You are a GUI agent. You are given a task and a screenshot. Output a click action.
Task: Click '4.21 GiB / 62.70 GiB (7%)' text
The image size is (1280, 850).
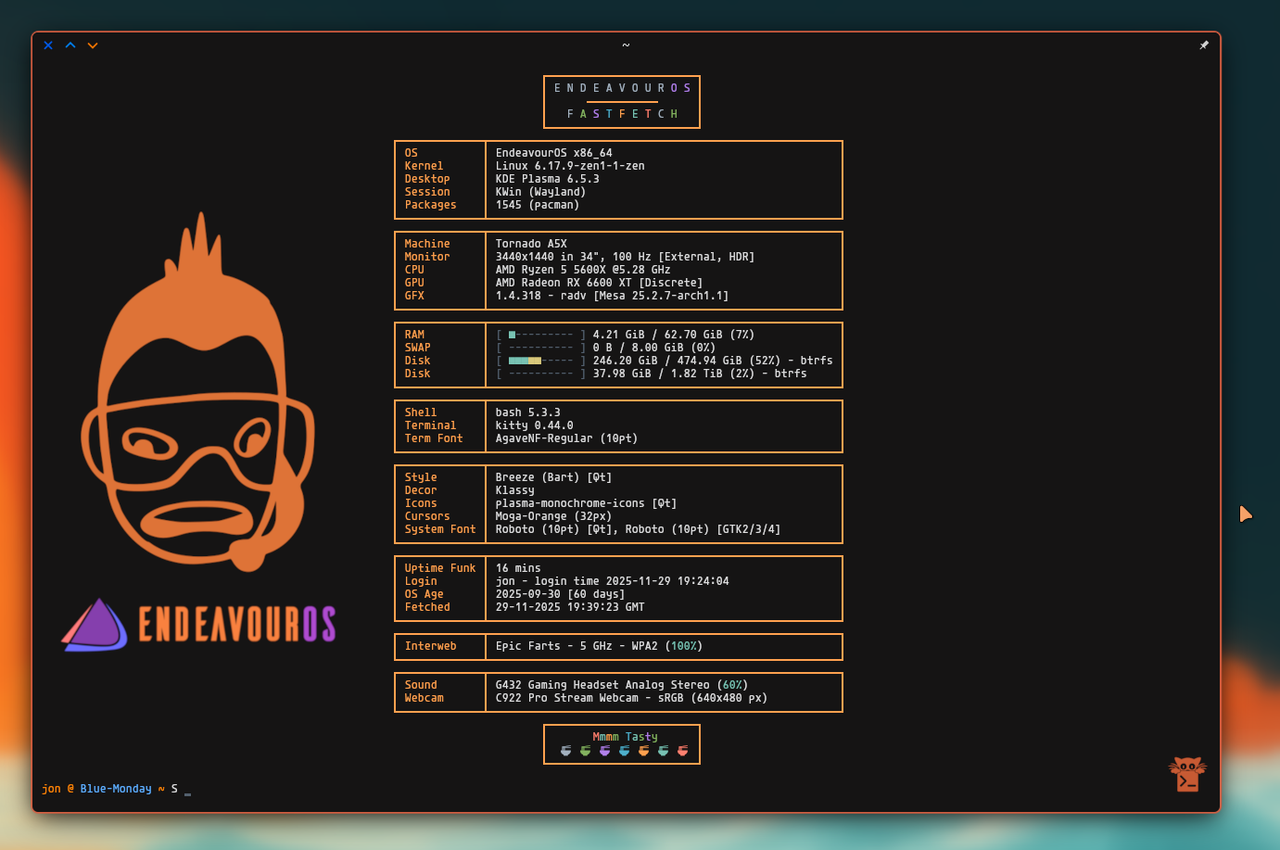click(x=674, y=335)
